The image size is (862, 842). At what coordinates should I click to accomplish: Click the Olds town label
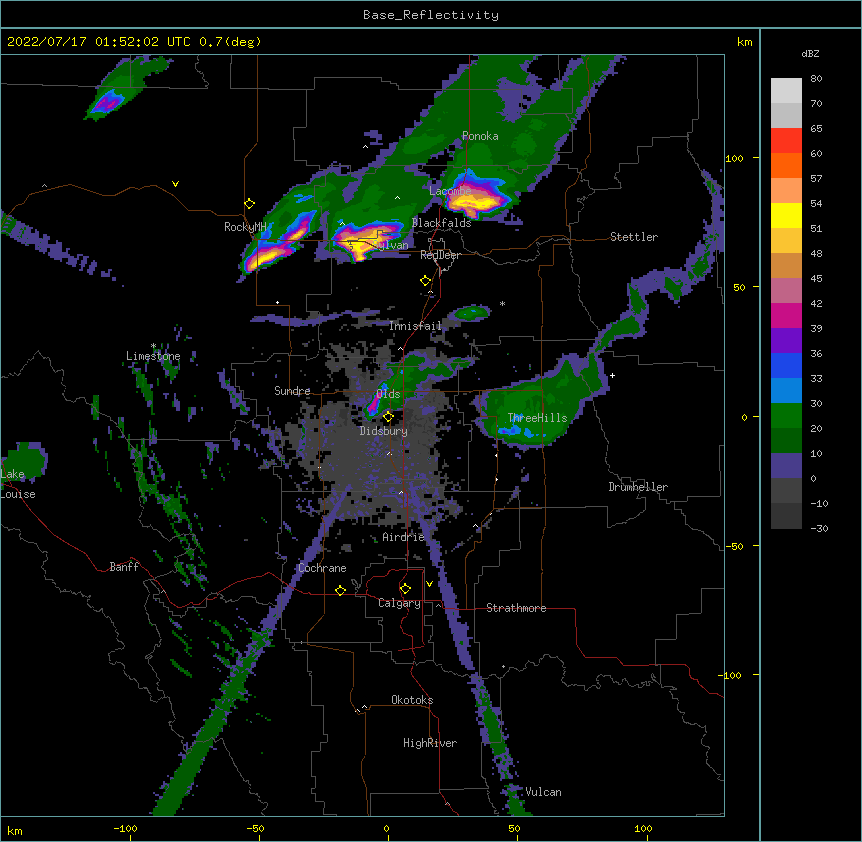pos(388,394)
